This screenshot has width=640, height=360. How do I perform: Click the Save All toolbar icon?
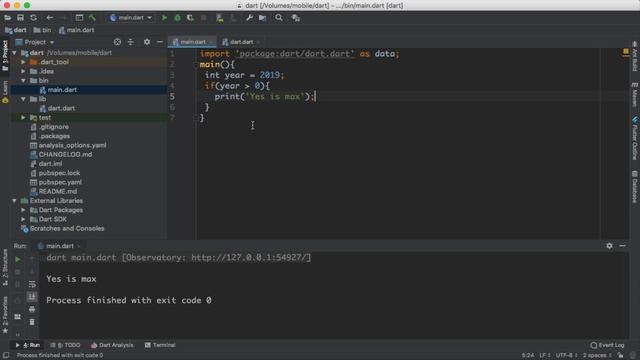(20, 18)
